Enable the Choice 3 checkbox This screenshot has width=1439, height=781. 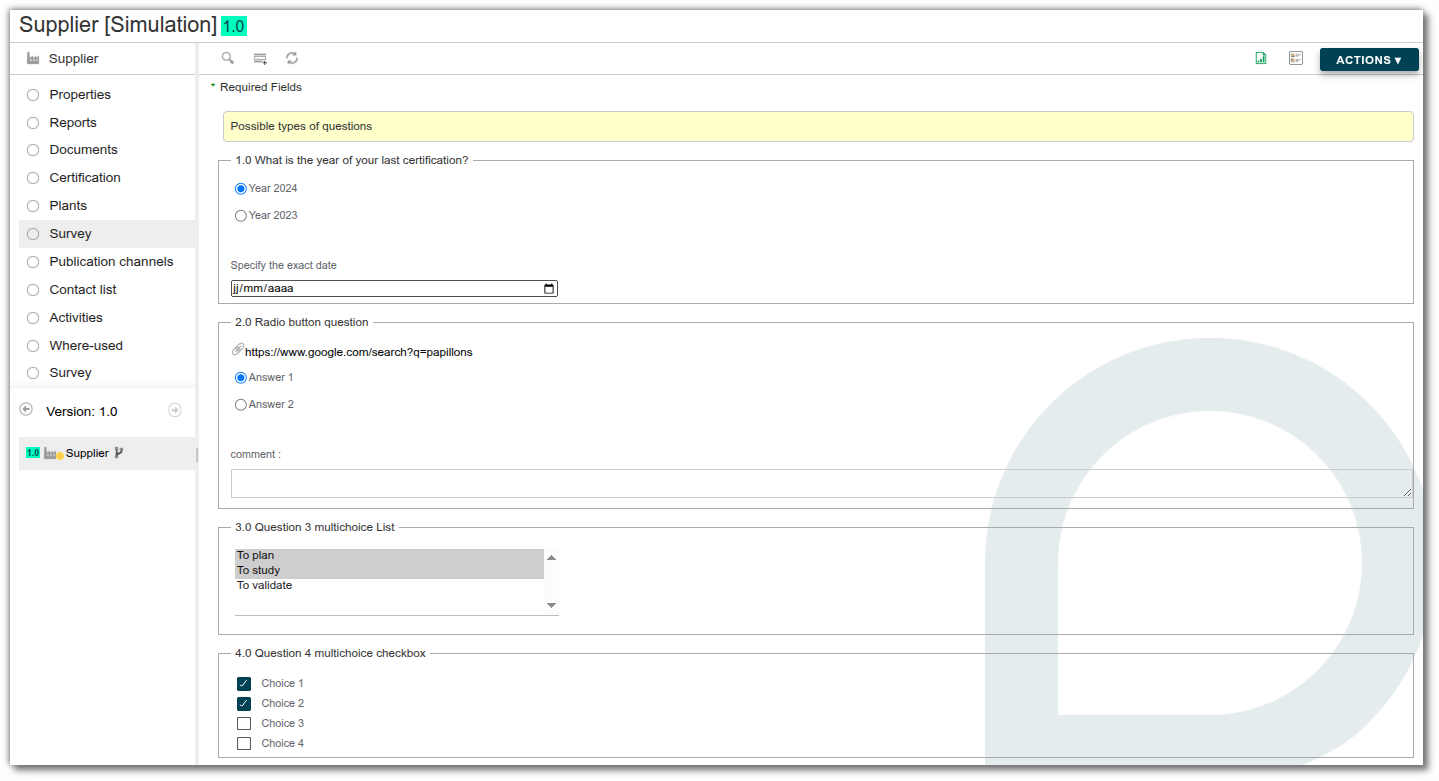244,723
